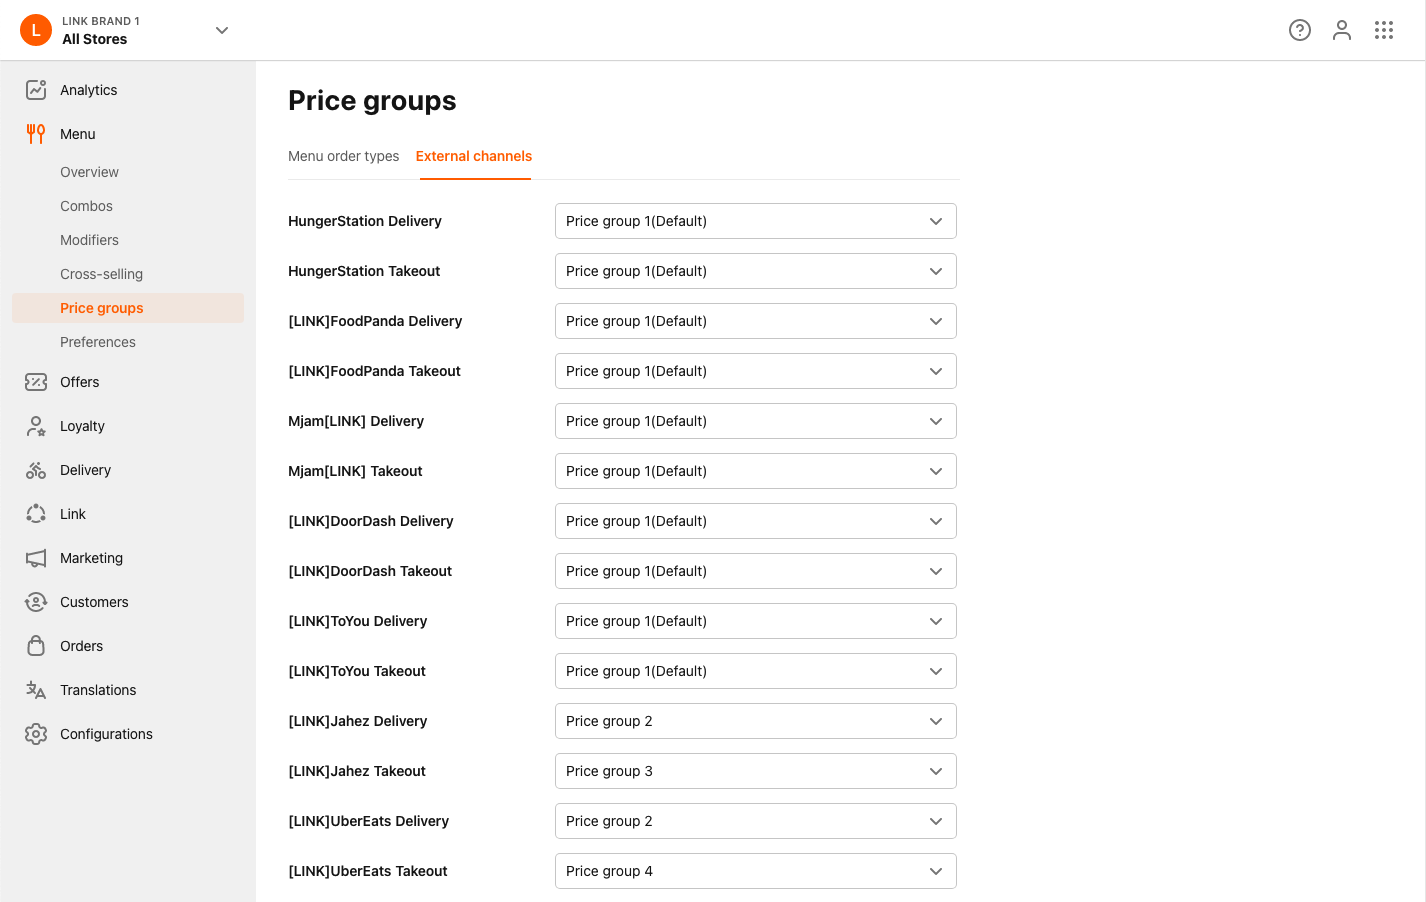Open [LINK]ToYou Delivery price group dropdown
Screen dimensions: 1426x902
tap(756, 621)
